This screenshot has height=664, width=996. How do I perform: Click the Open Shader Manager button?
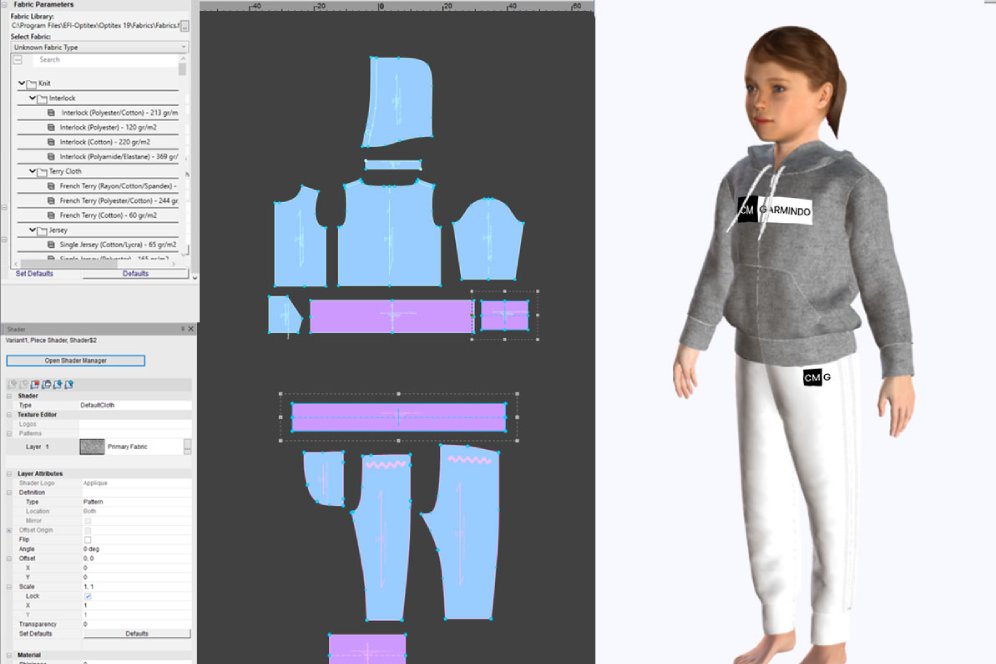pos(75,360)
